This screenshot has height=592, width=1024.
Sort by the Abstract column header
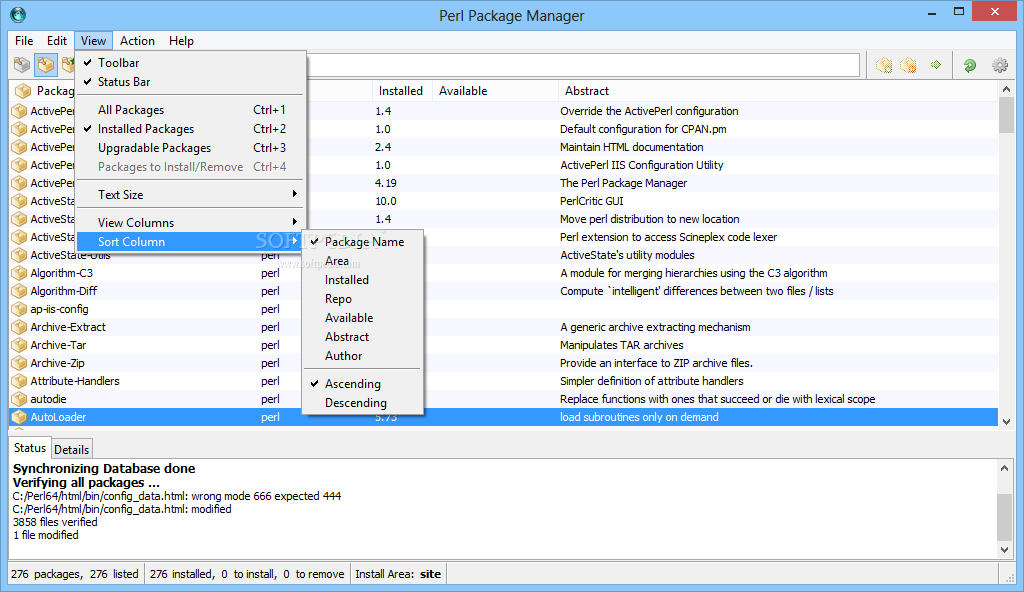pos(777,91)
